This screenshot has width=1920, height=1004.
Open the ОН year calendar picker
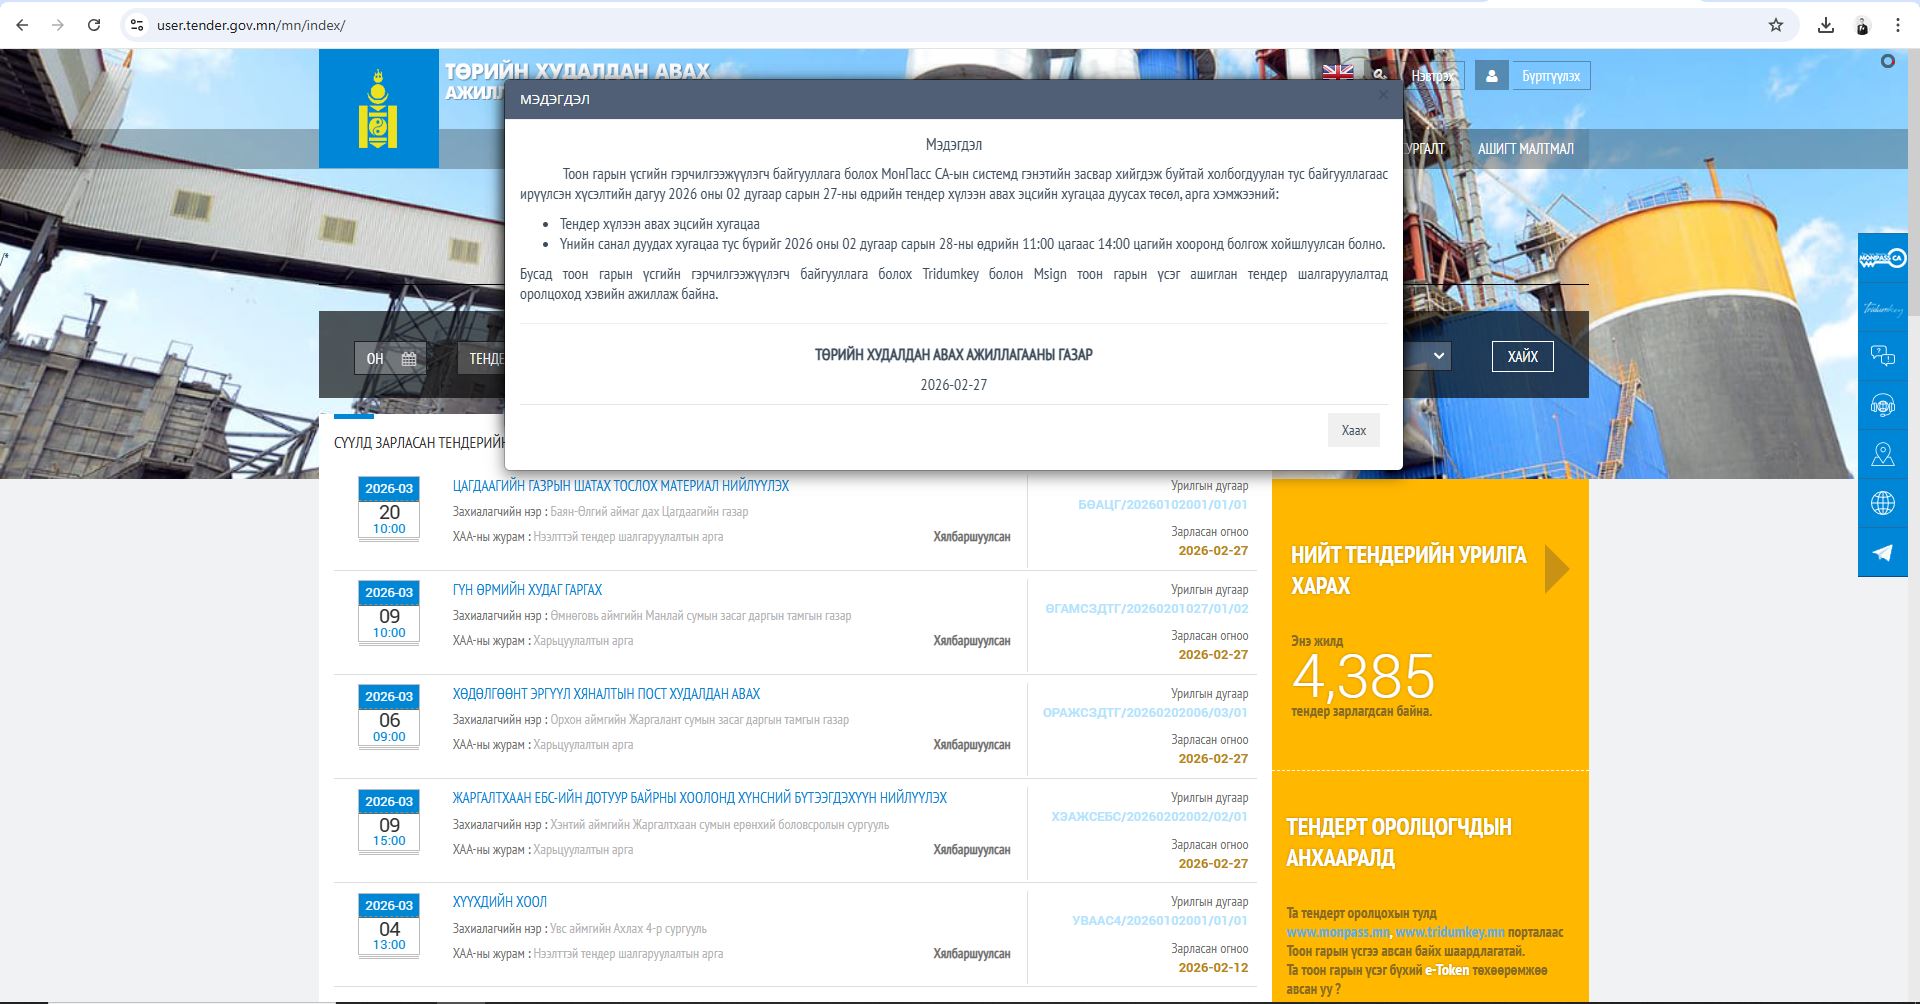point(390,358)
